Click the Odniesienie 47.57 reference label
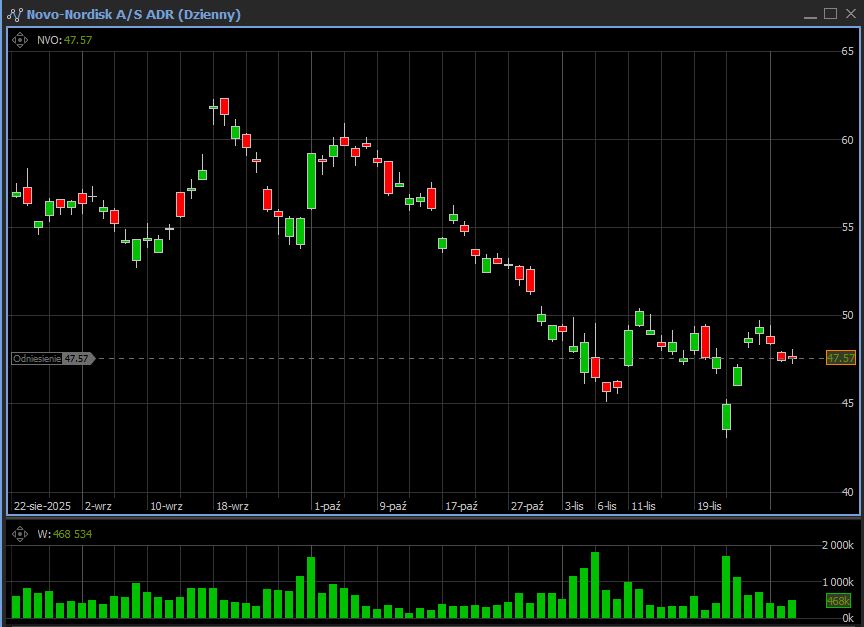 point(51,358)
